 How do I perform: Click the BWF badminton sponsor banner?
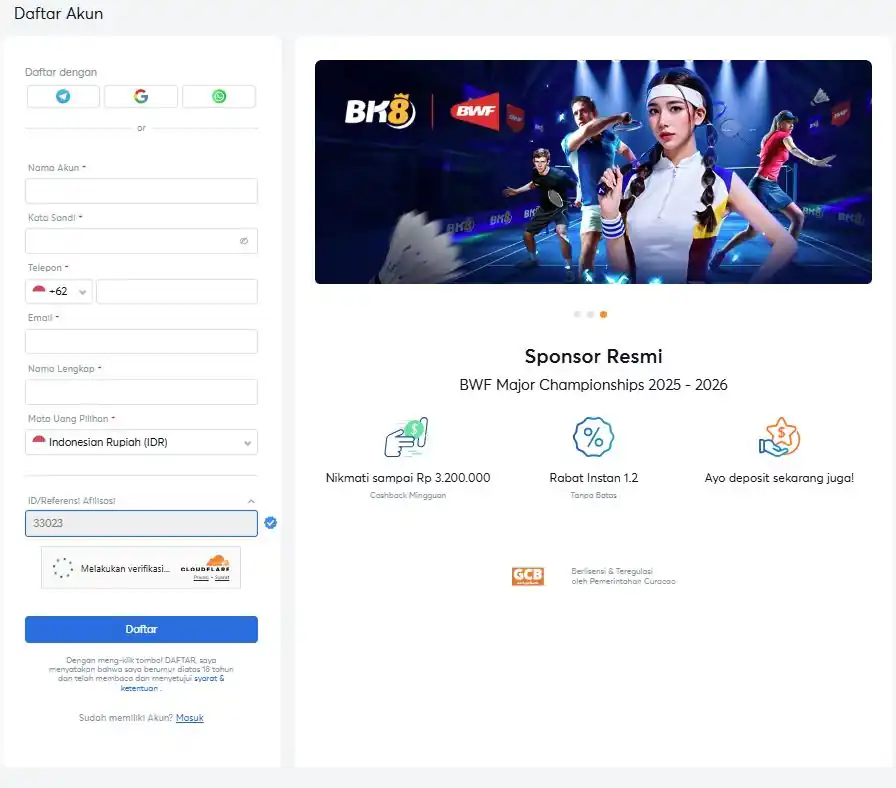tap(593, 172)
